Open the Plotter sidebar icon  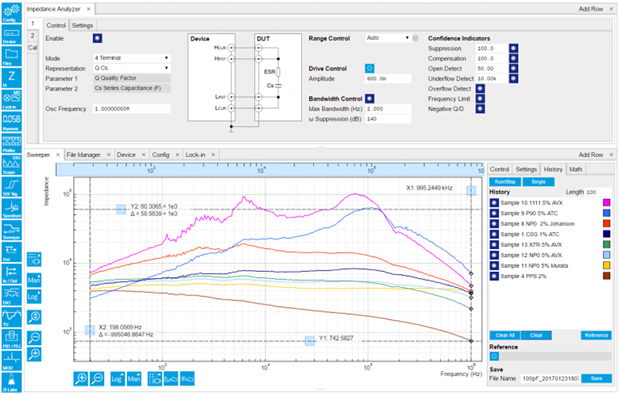(12, 143)
